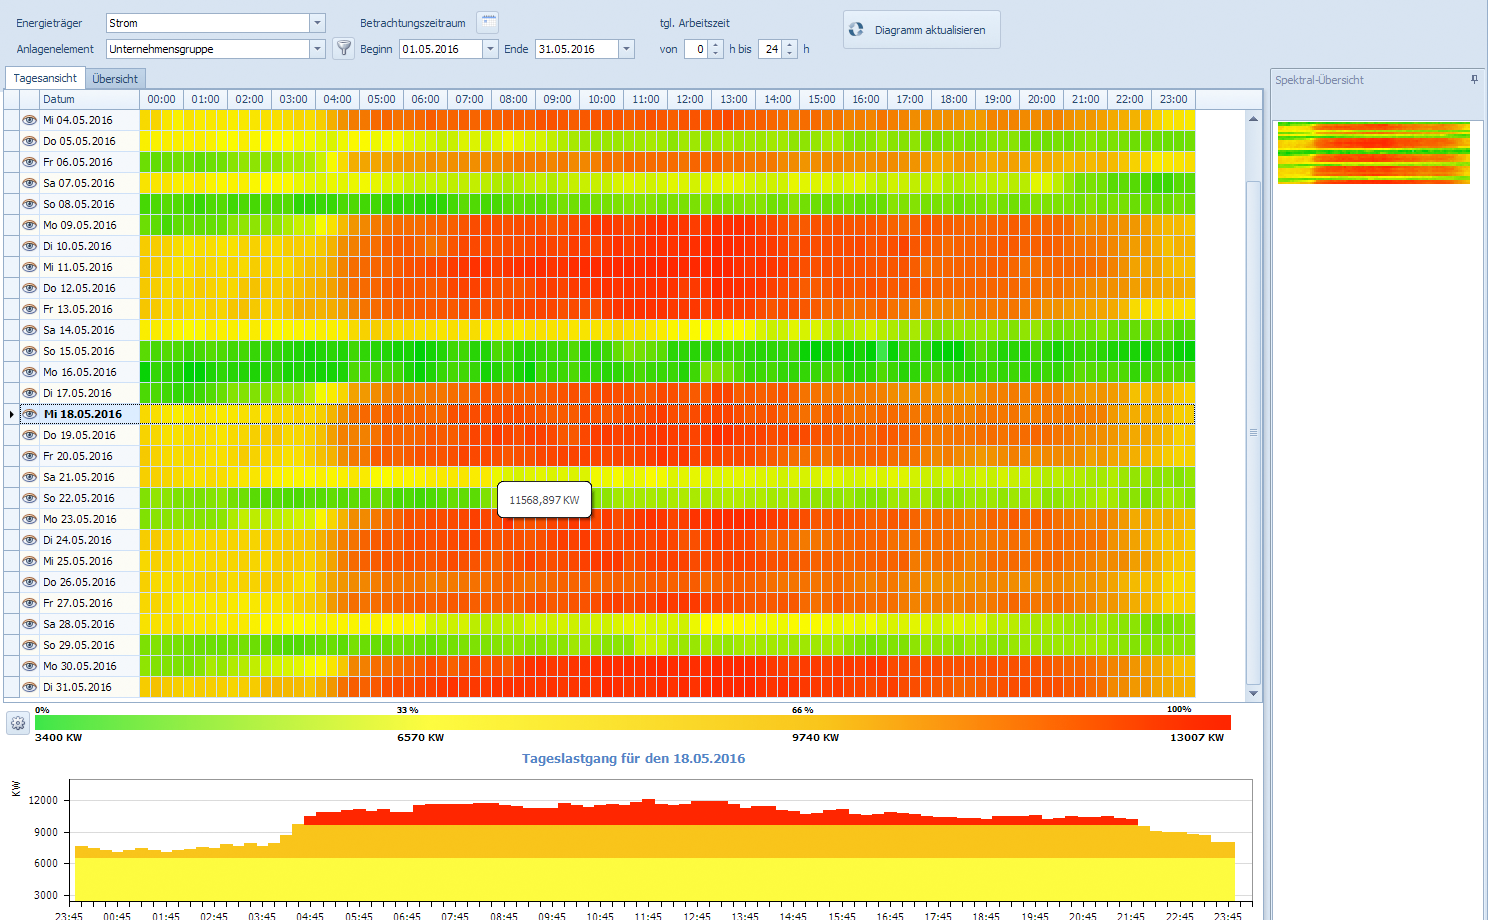Toggle eye icon for Di 31.05.2016
The height and width of the screenshot is (920, 1488).
(x=30, y=687)
